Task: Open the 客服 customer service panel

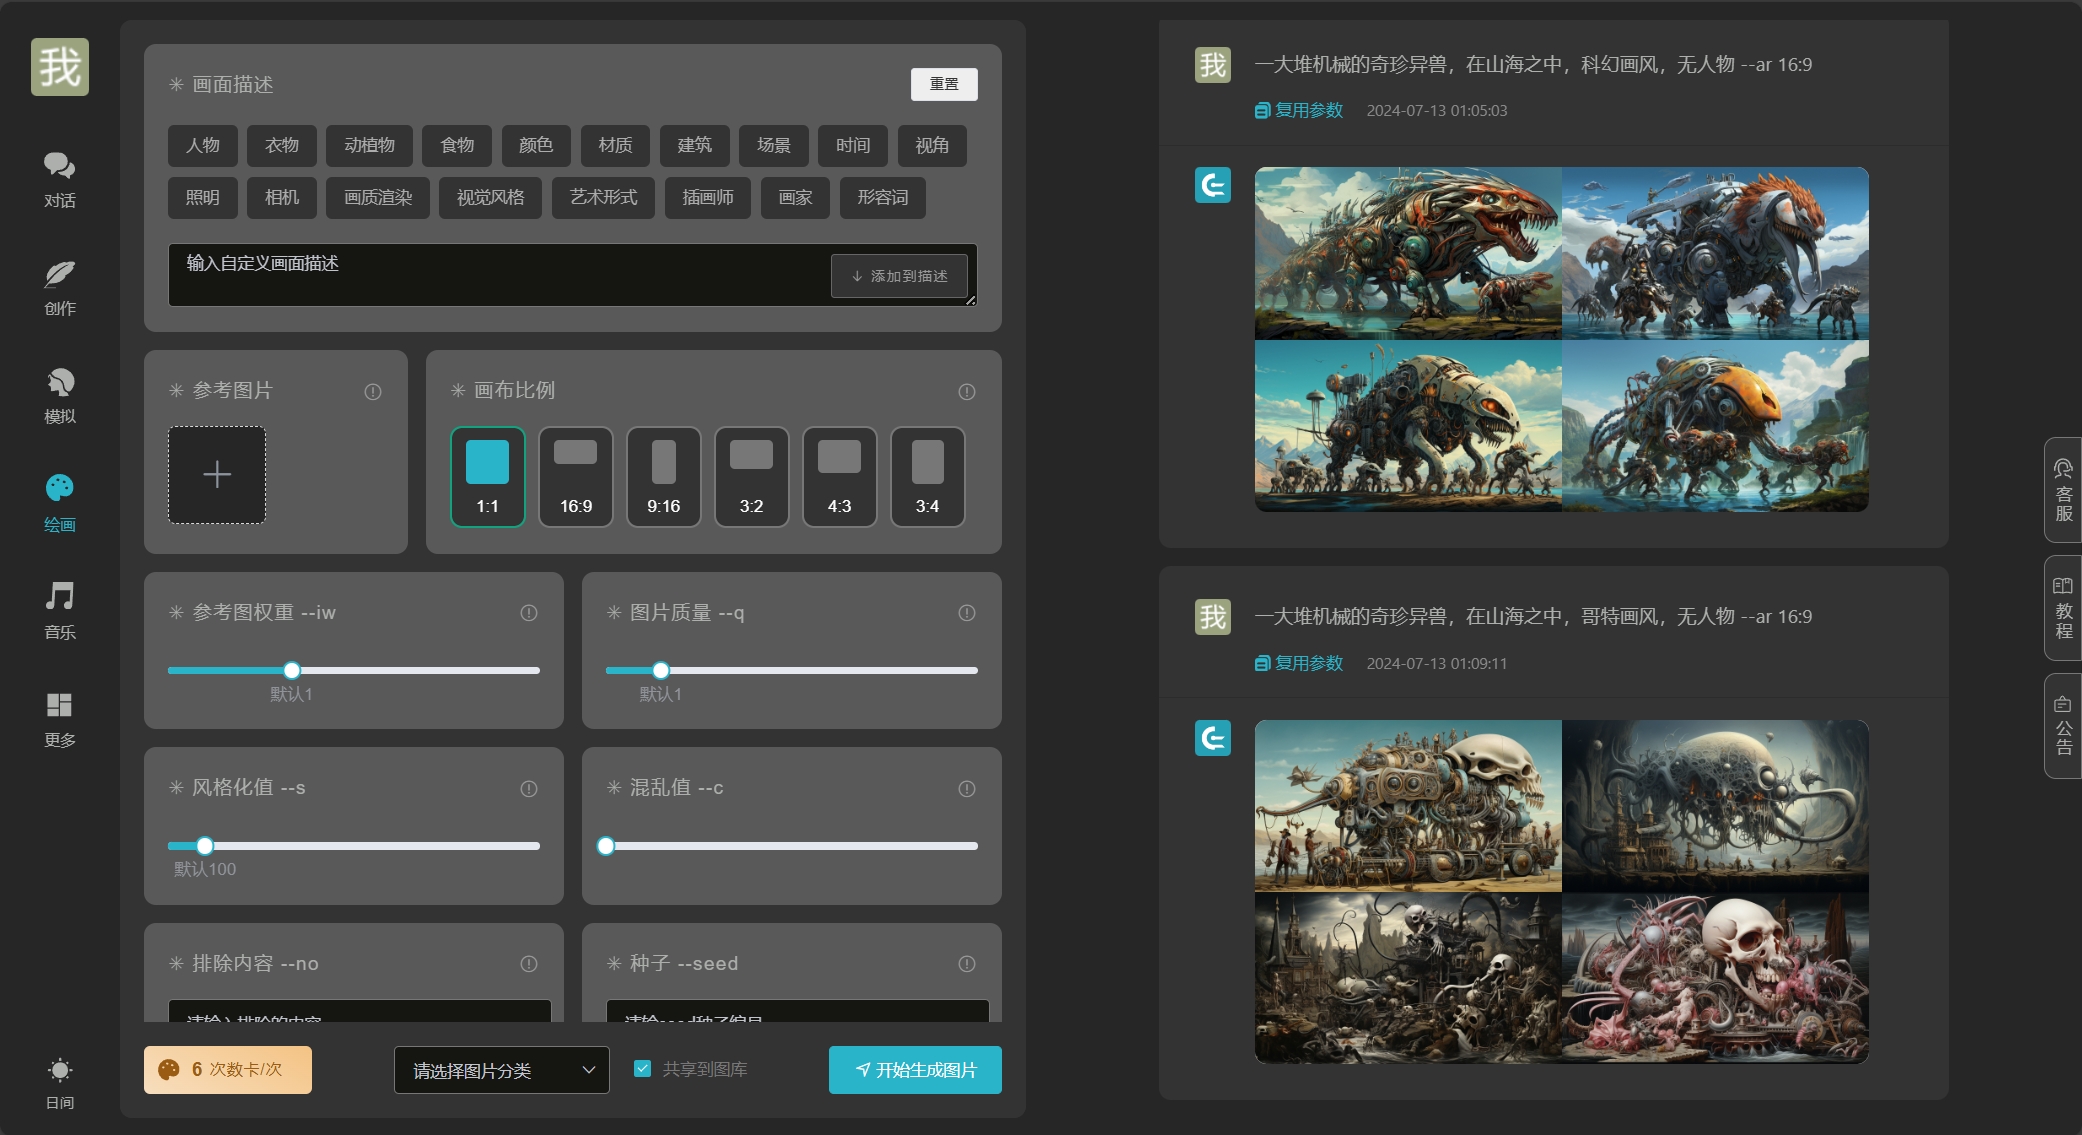Action: [x=2063, y=490]
